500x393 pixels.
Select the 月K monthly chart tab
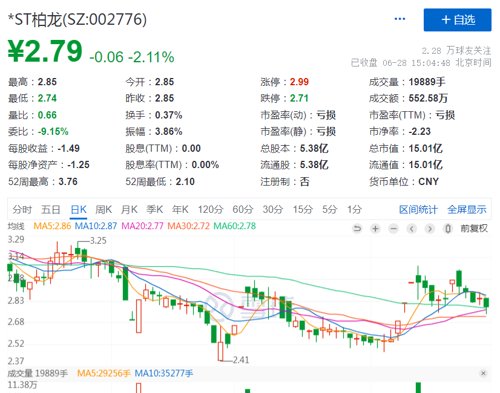coord(129,210)
